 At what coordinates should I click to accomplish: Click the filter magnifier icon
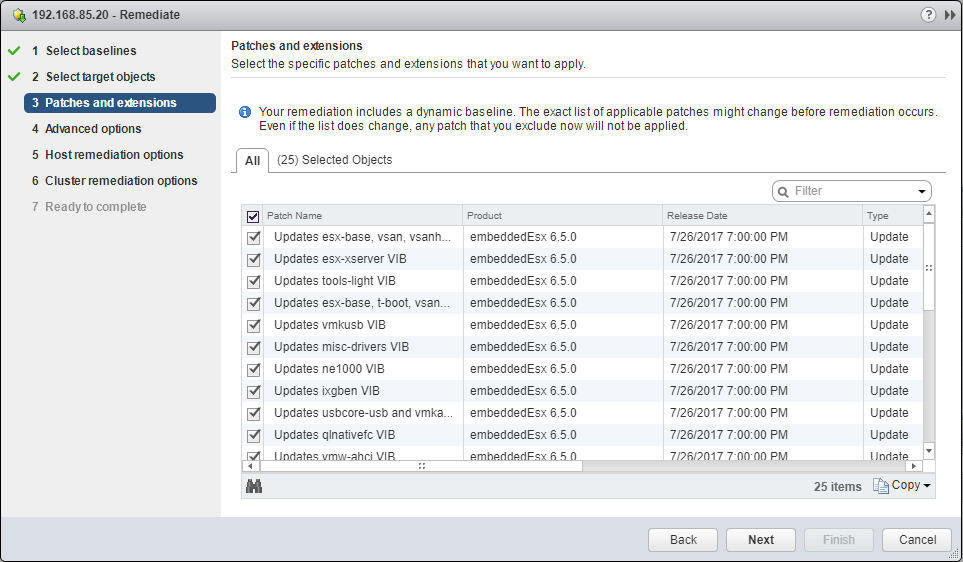783,191
